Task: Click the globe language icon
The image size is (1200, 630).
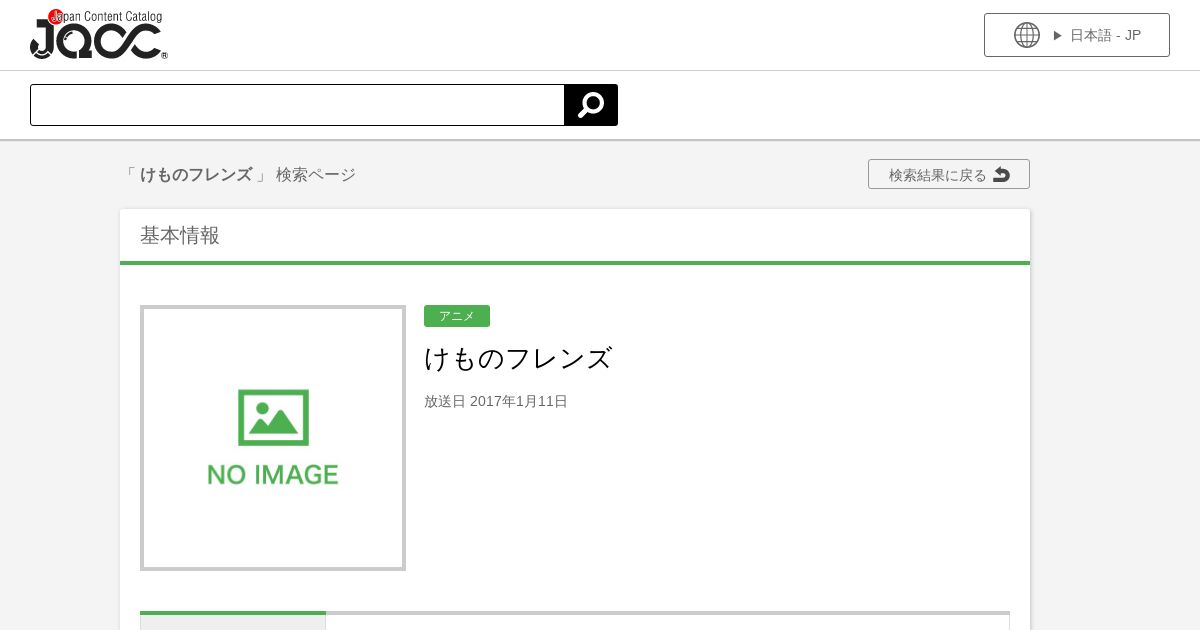Action: tap(1027, 35)
